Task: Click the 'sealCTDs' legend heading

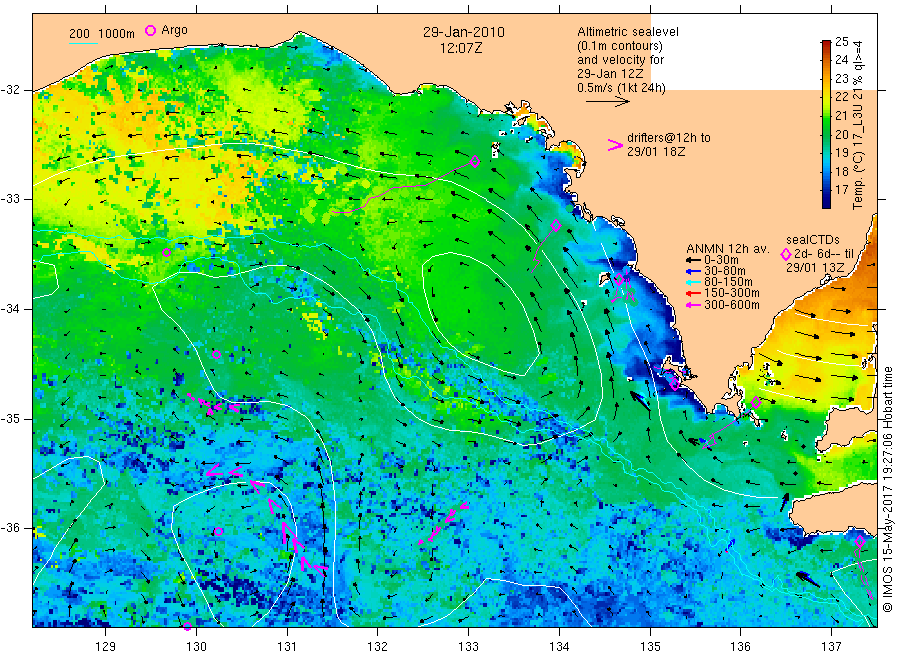Action: [x=813, y=240]
